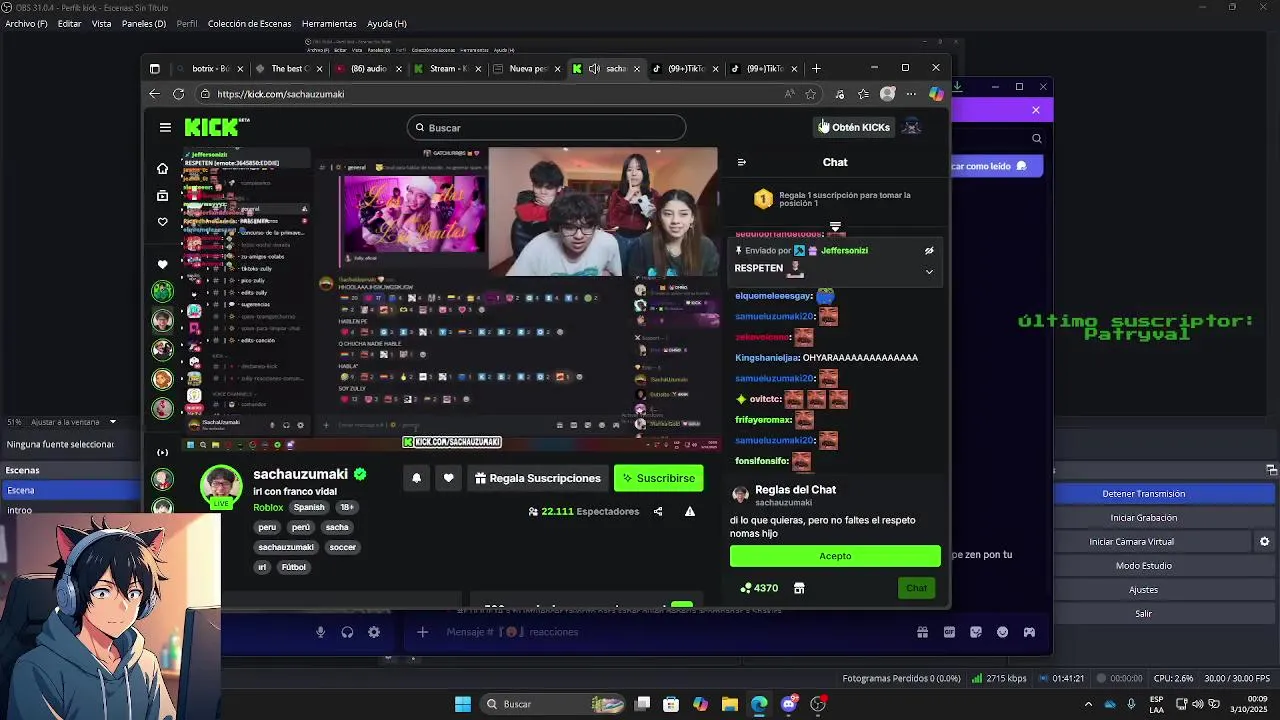Open a new Edge tab
This screenshot has height=720, width=1280.
click(x=816, y=69)
